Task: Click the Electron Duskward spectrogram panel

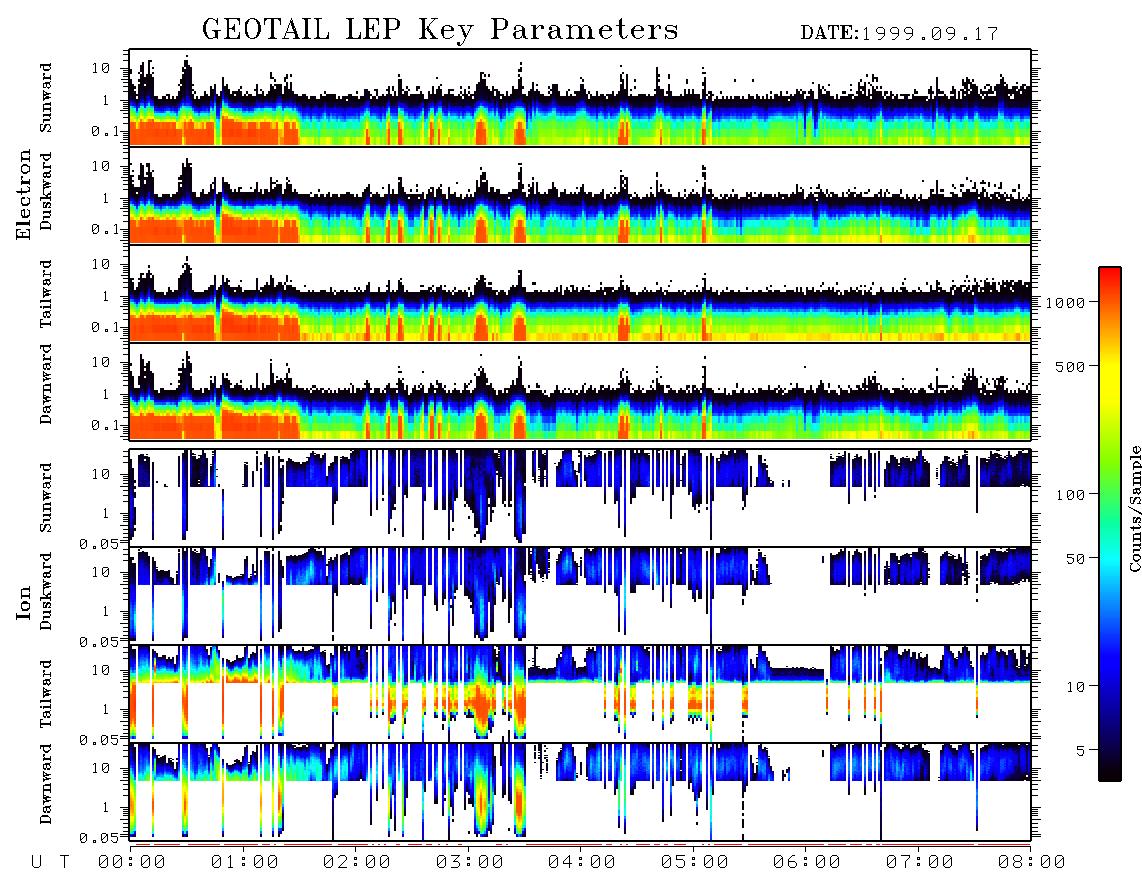Action: (580, 195)
